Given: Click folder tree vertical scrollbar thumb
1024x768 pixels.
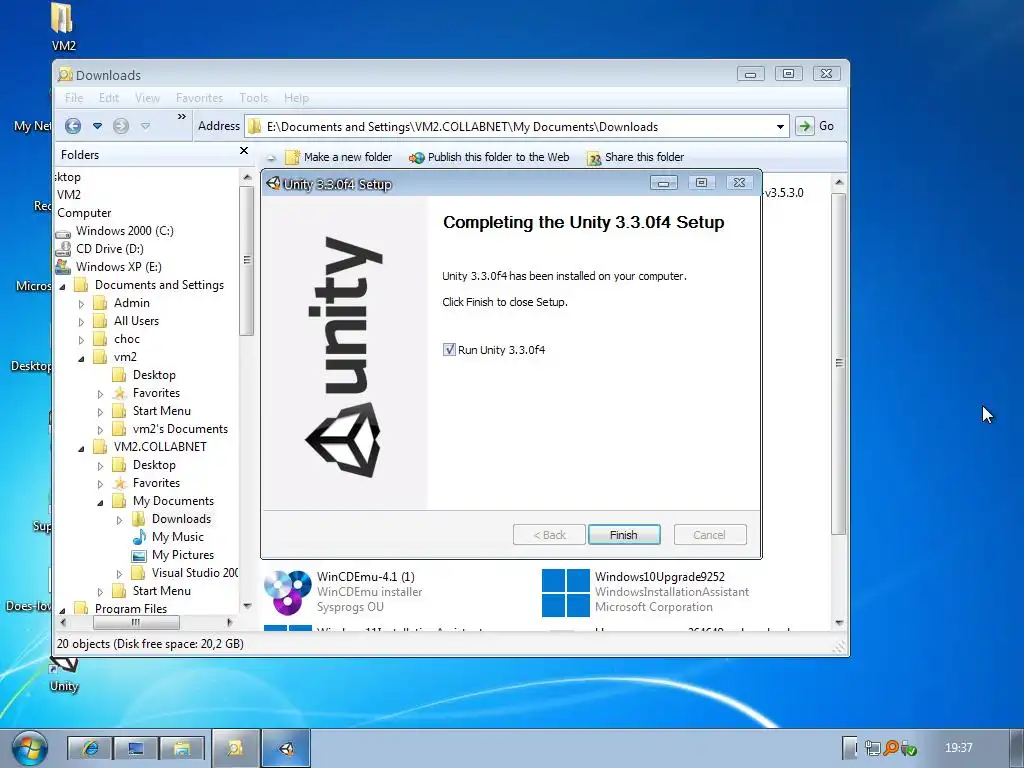Looking at the screenshot, I should pyautogui.click(x=246, y=260).
